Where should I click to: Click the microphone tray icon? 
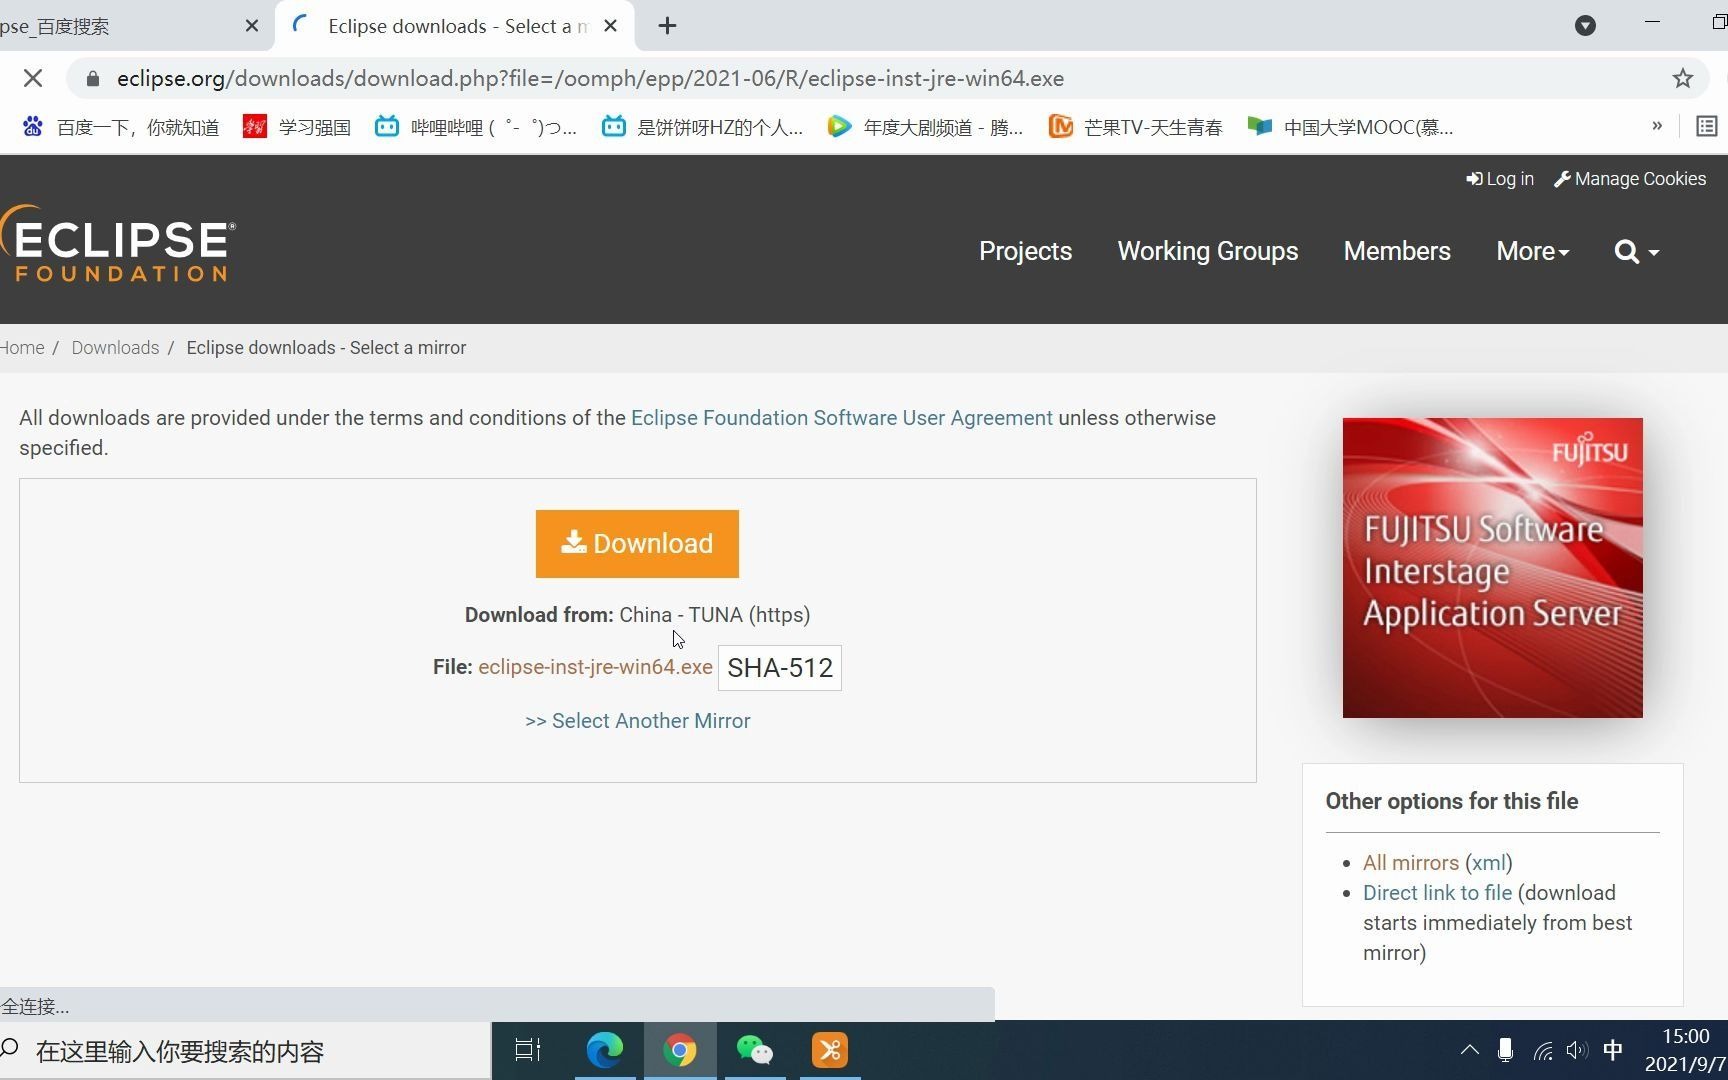[1505, 1050]
